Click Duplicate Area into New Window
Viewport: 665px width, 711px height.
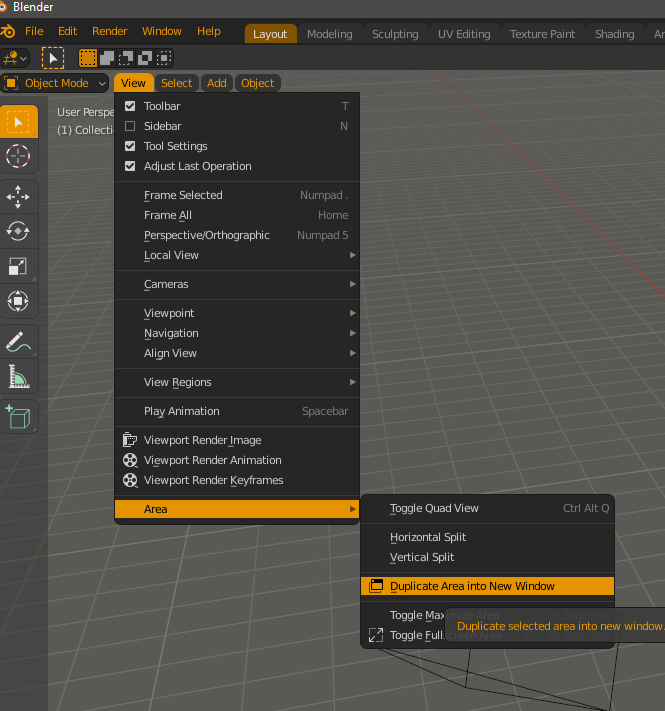point(488,586)
